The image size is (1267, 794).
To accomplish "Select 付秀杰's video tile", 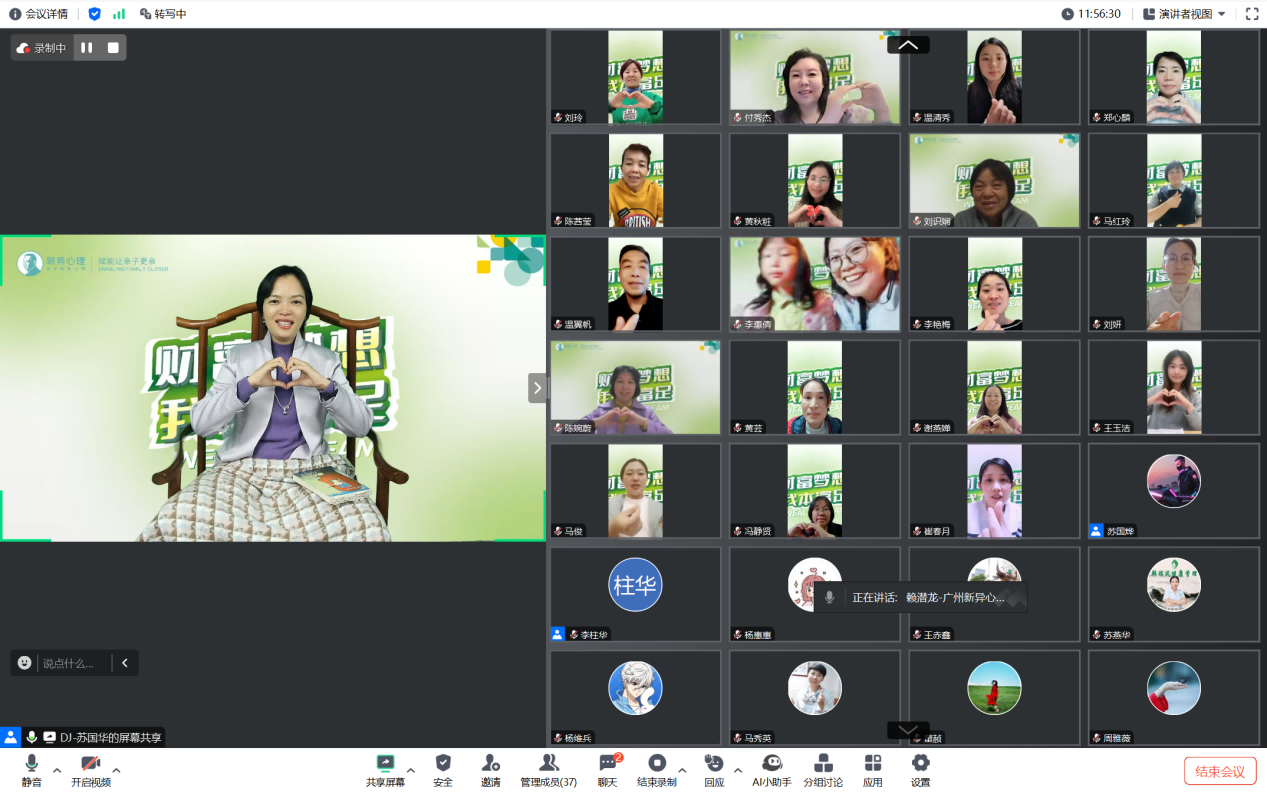I will coord(815,77).
